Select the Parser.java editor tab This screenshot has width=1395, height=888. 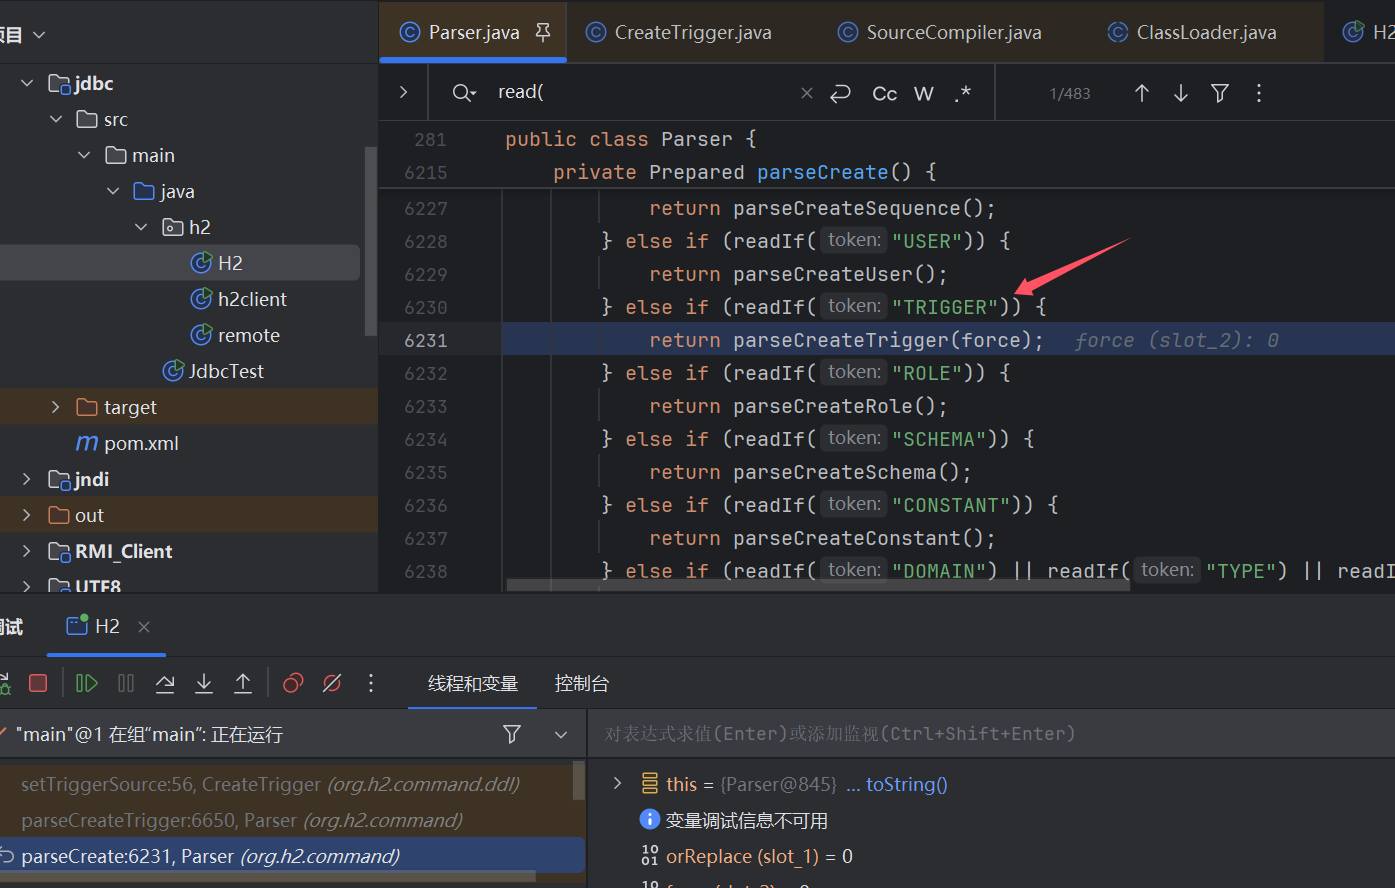(473, 32)
